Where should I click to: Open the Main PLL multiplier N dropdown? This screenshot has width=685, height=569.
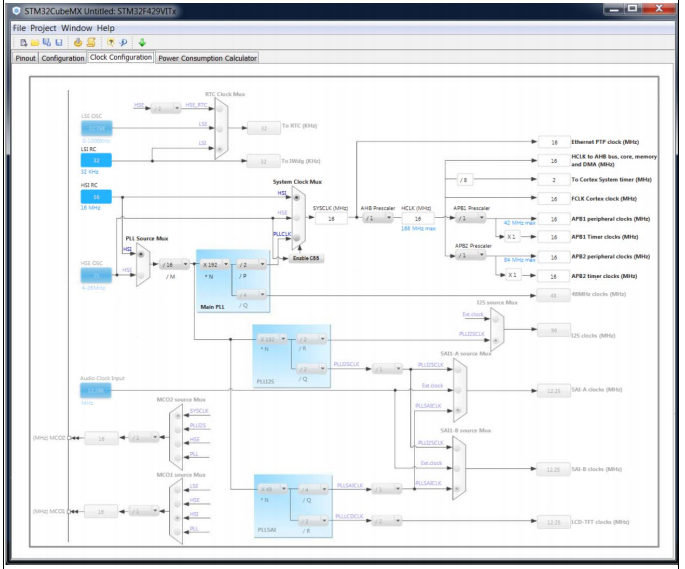215,265
